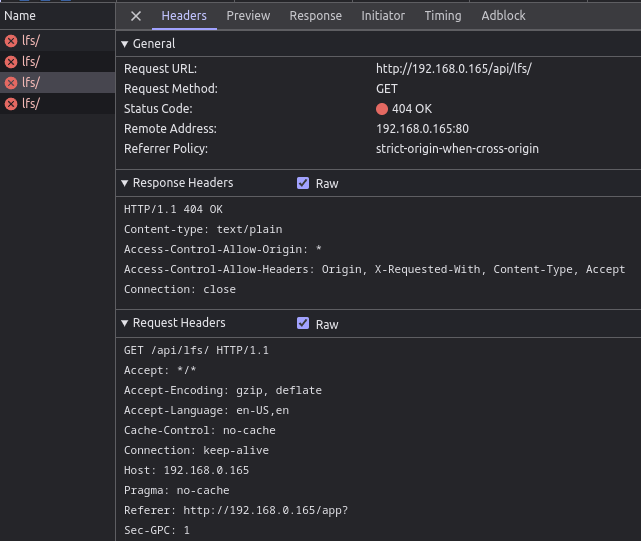Click the GET /api/lfs/ HTTP/1.1 line
Image resolution: width=641 pixels, height=541 pixels.
[196, 350]
